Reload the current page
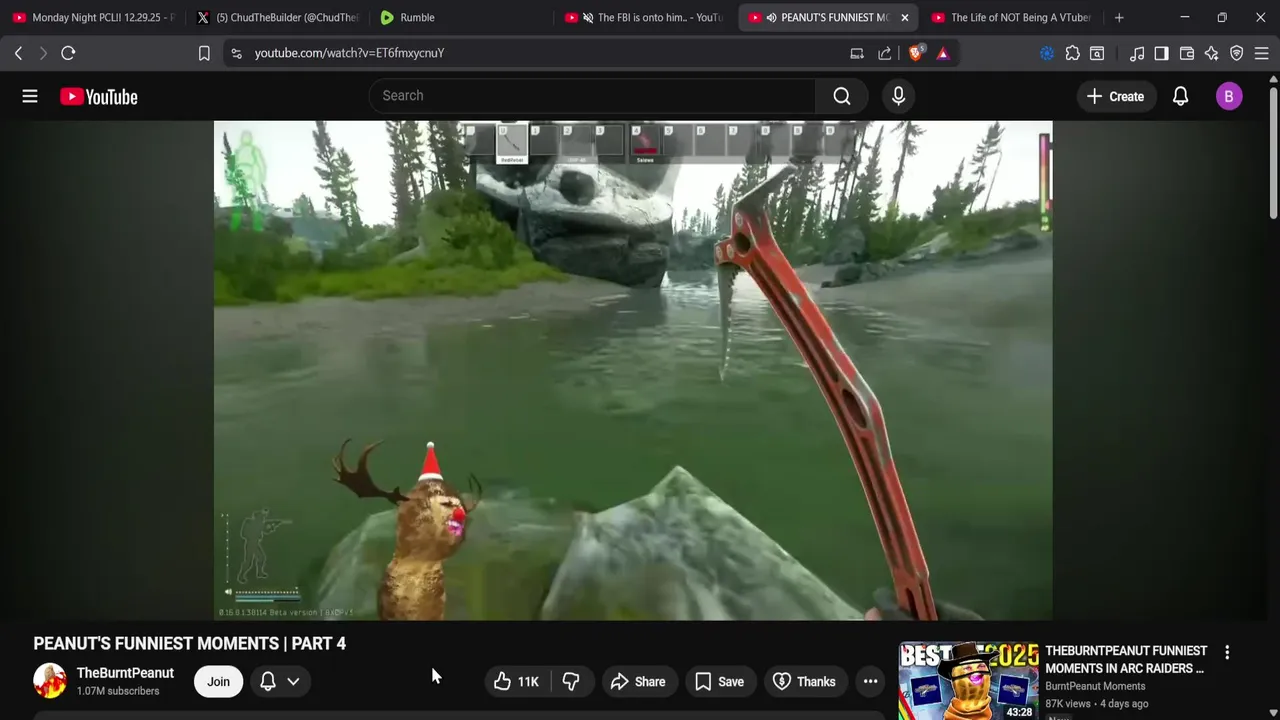The height and width of the screenshot is (720, 1280). [68, 53]
